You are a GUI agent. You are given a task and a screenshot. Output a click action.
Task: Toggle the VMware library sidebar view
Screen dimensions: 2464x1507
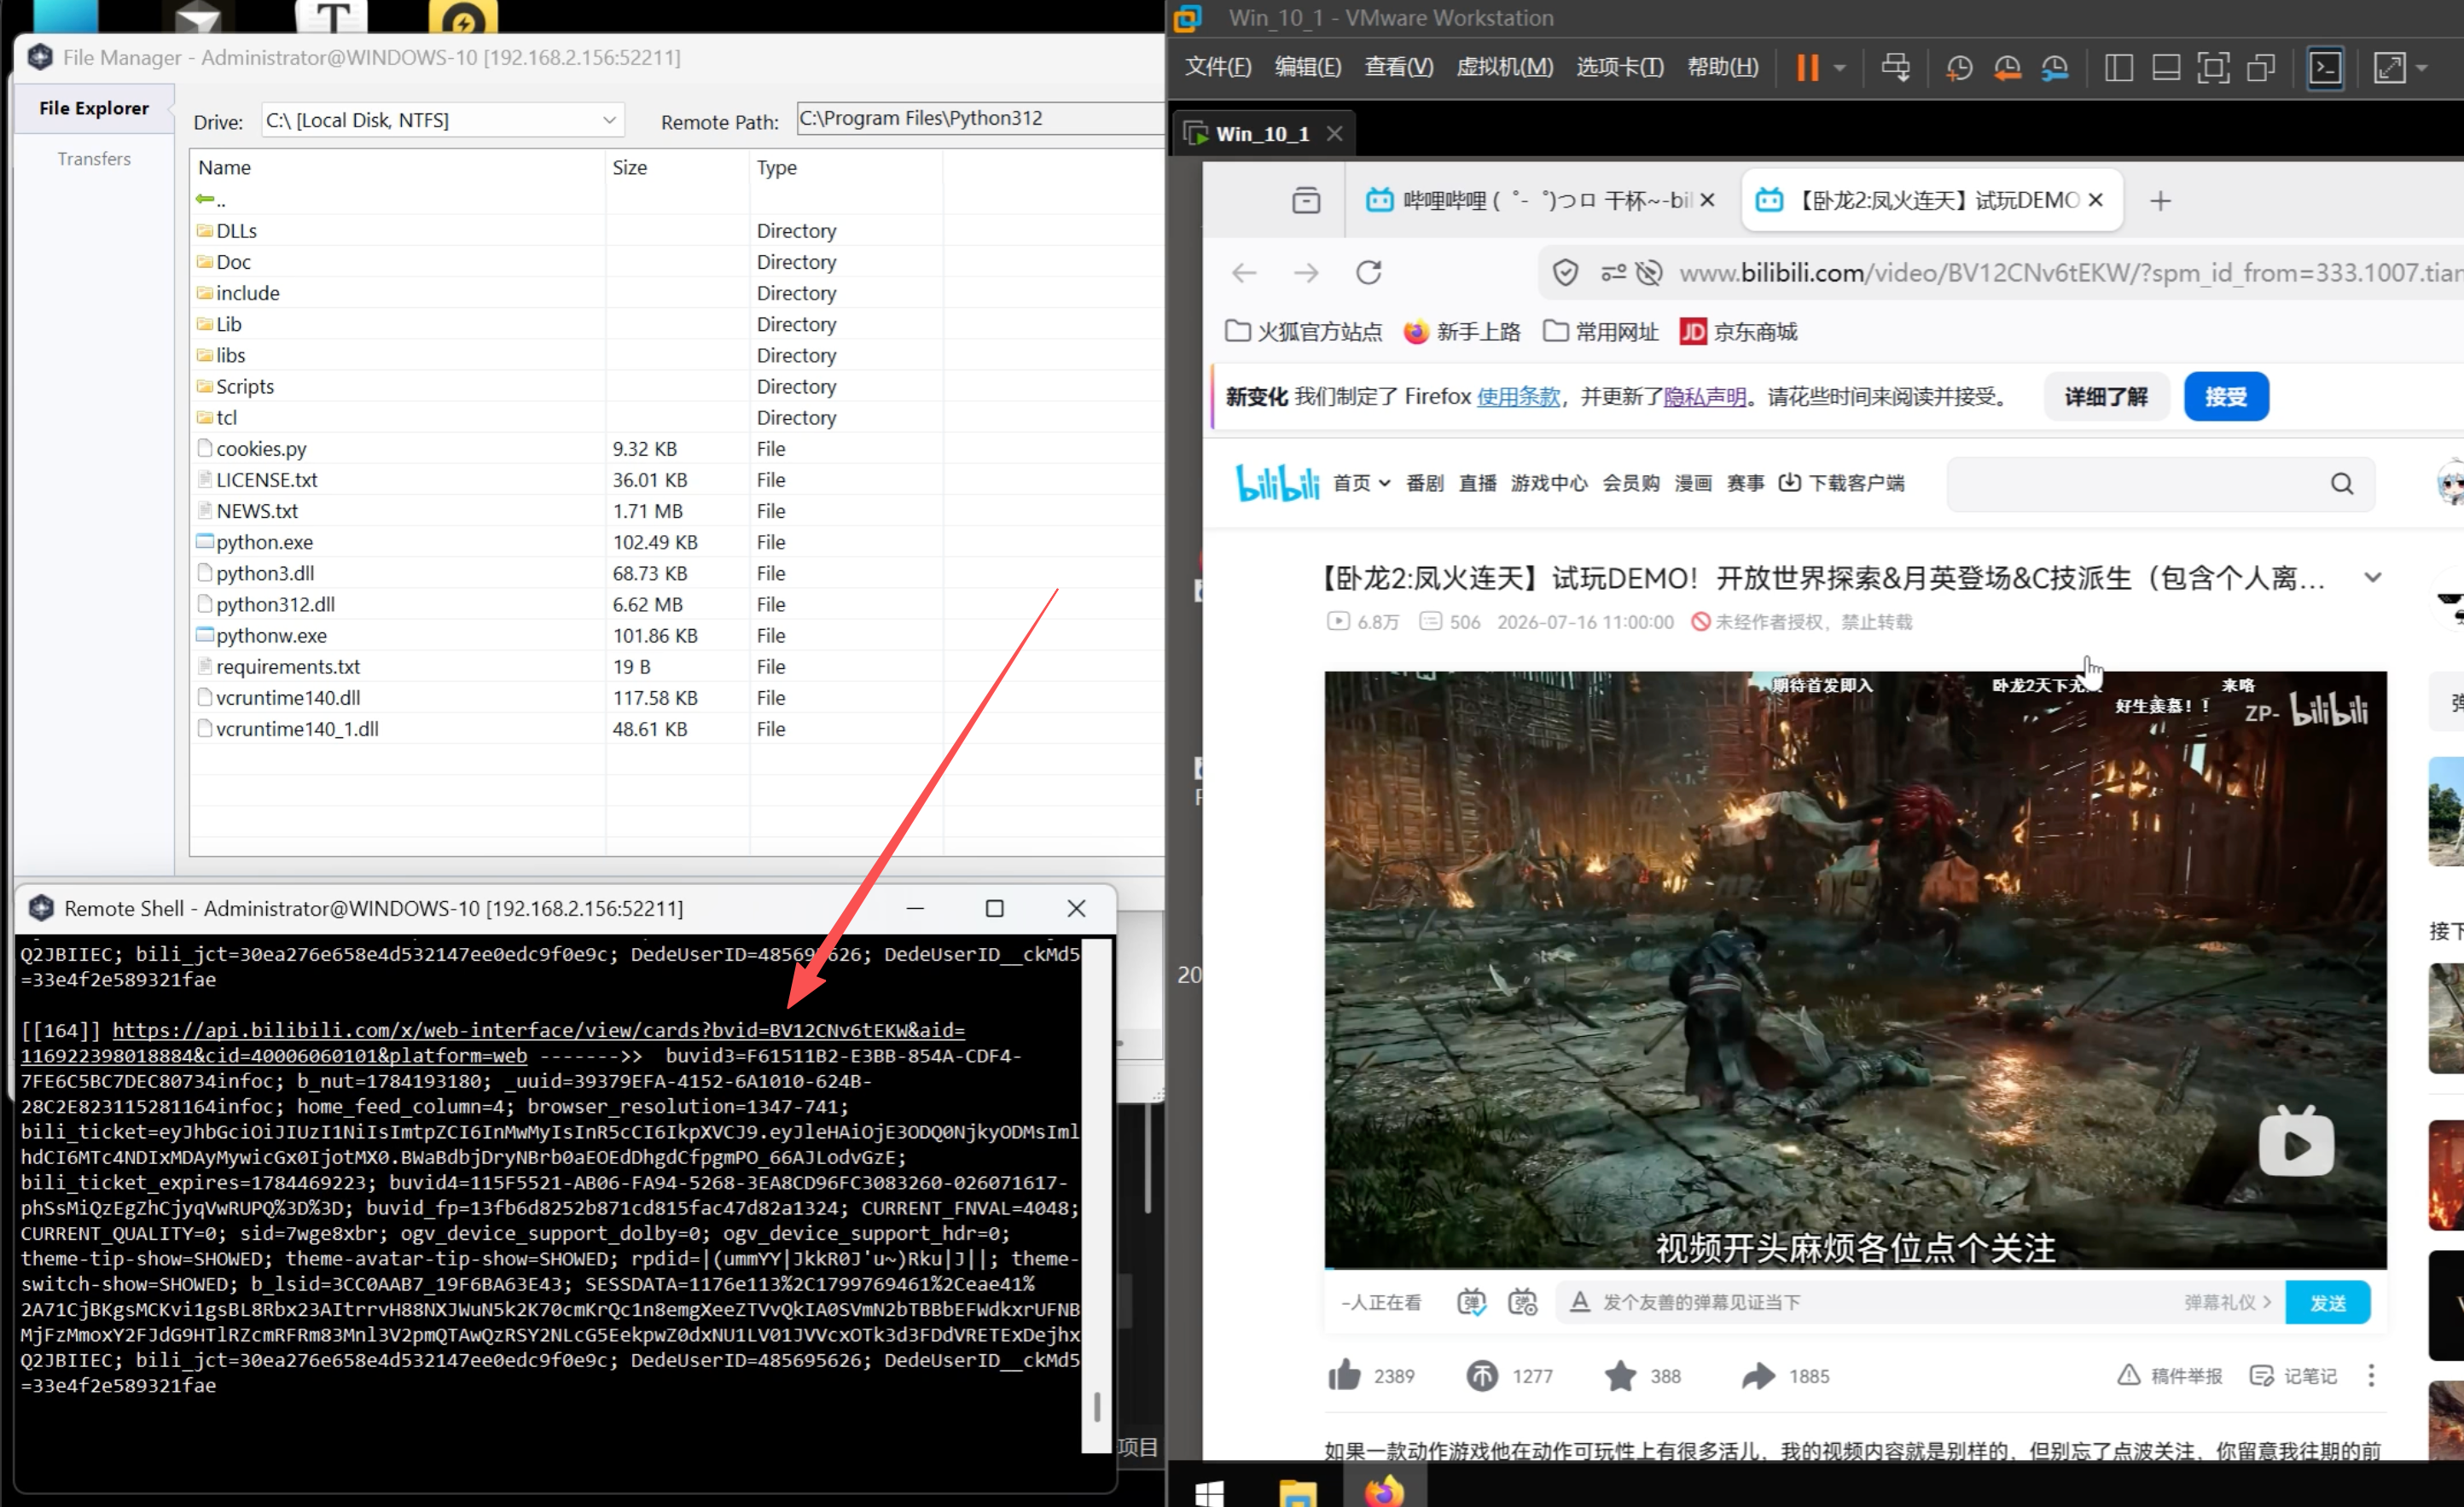(x=2118, y=68)
